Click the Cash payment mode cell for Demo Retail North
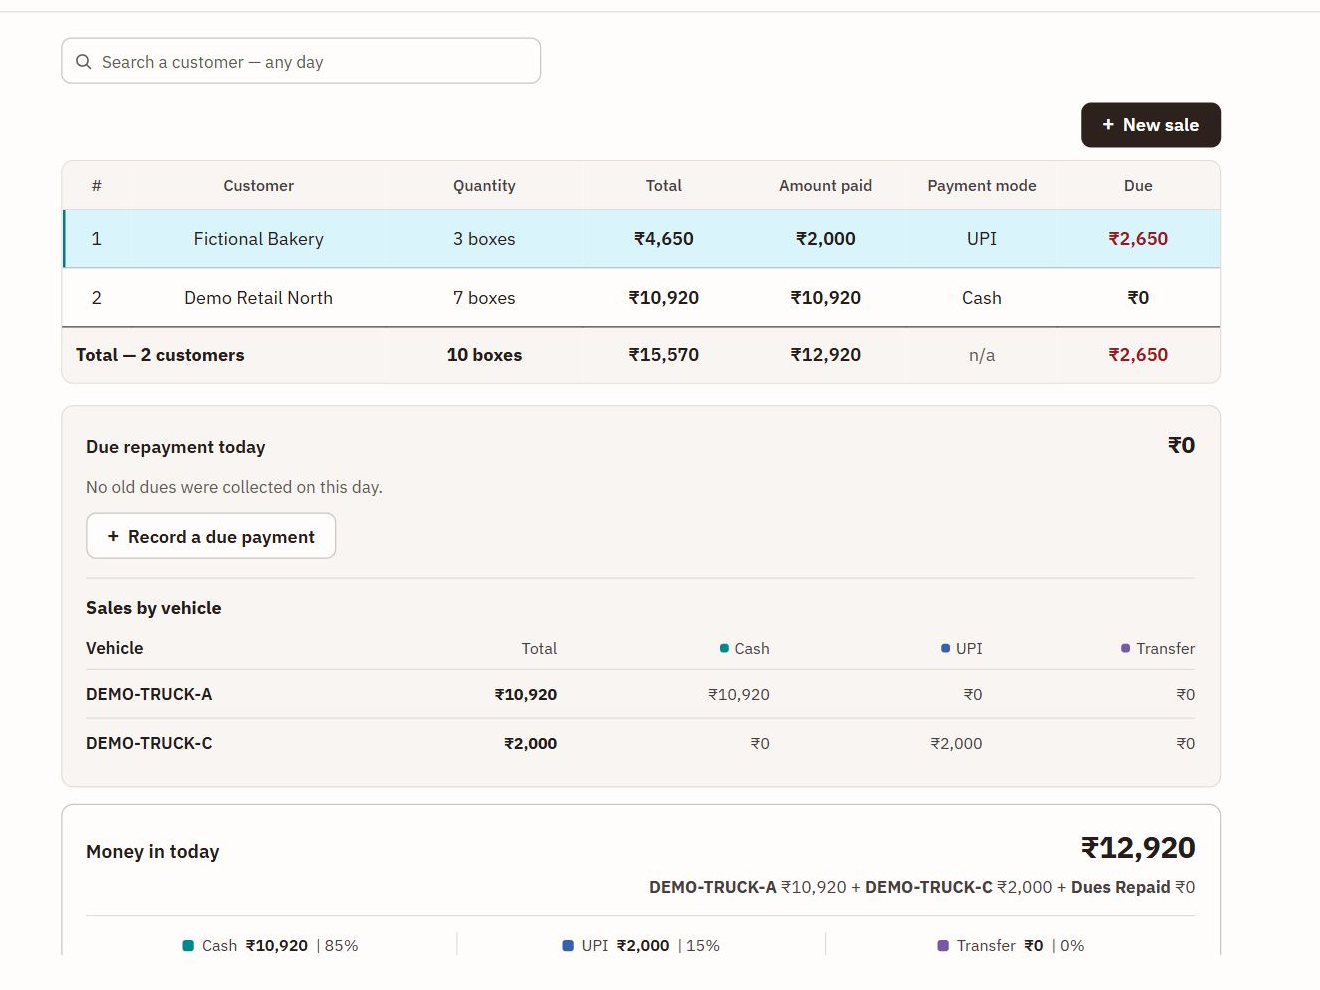The image size is (1320, 990). 982,298
